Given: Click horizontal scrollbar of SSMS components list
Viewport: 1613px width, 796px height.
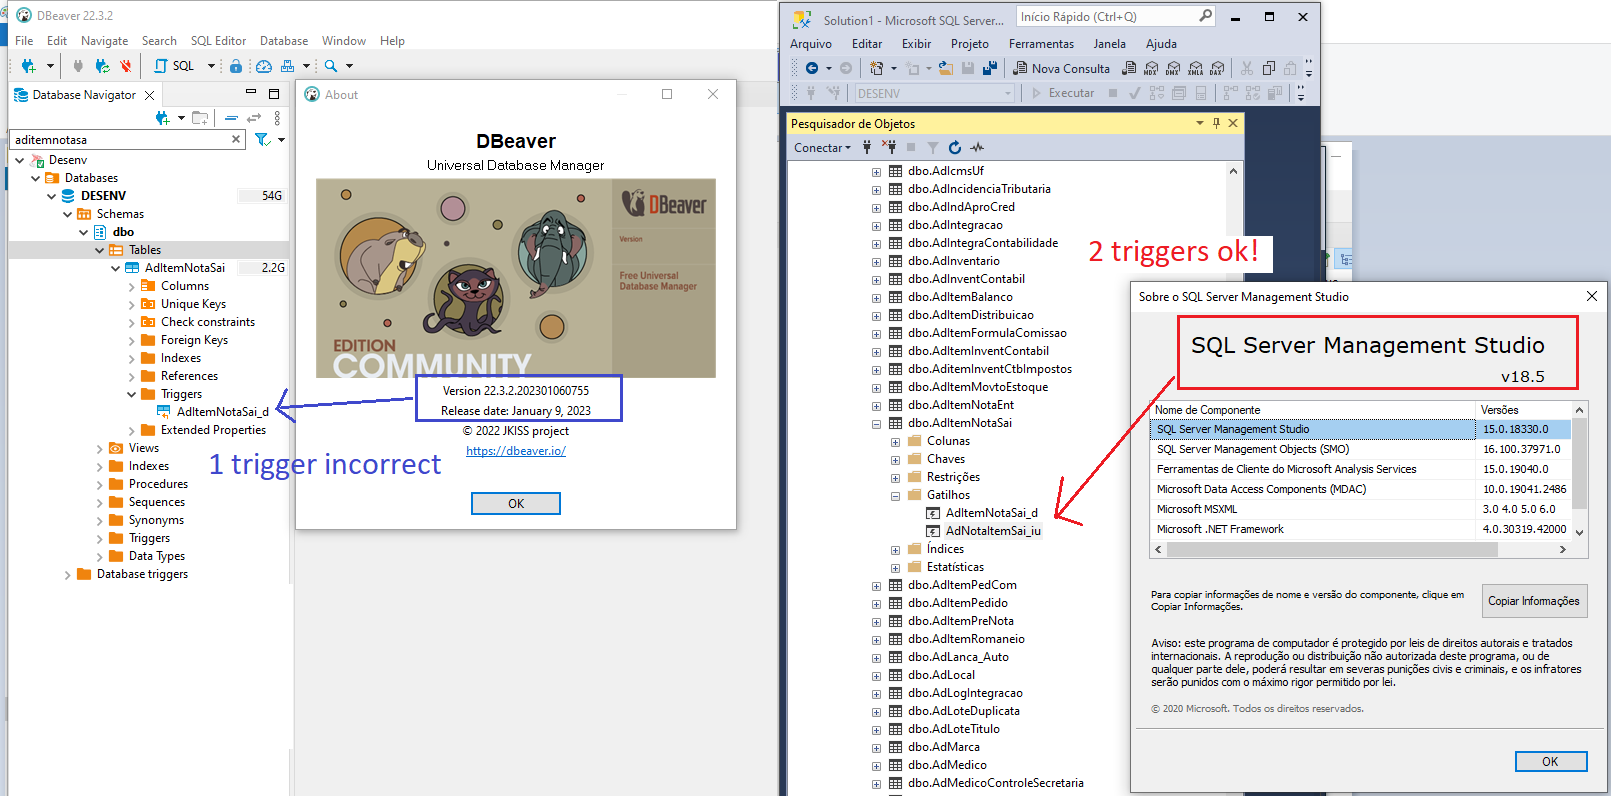Looking at the screenshot, I should [x=1361, y=550].
